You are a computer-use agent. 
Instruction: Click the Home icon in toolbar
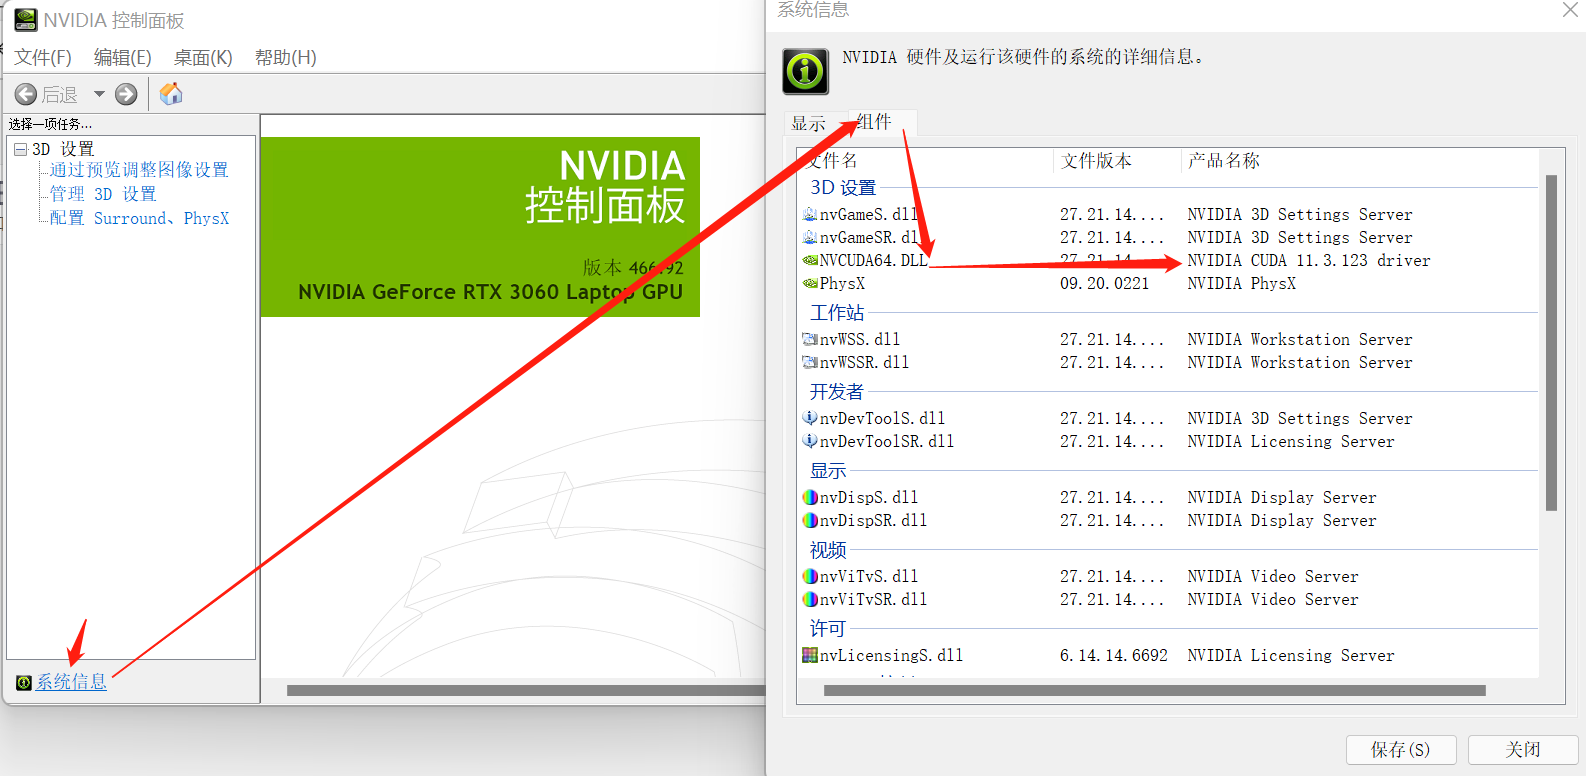(x=171, y=93)
